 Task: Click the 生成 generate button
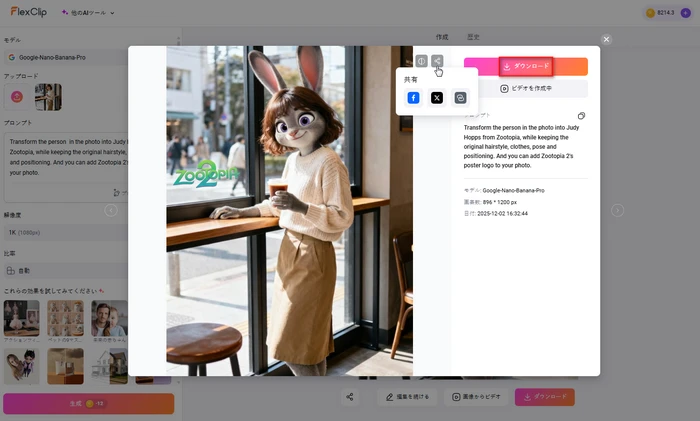point(88,404)
